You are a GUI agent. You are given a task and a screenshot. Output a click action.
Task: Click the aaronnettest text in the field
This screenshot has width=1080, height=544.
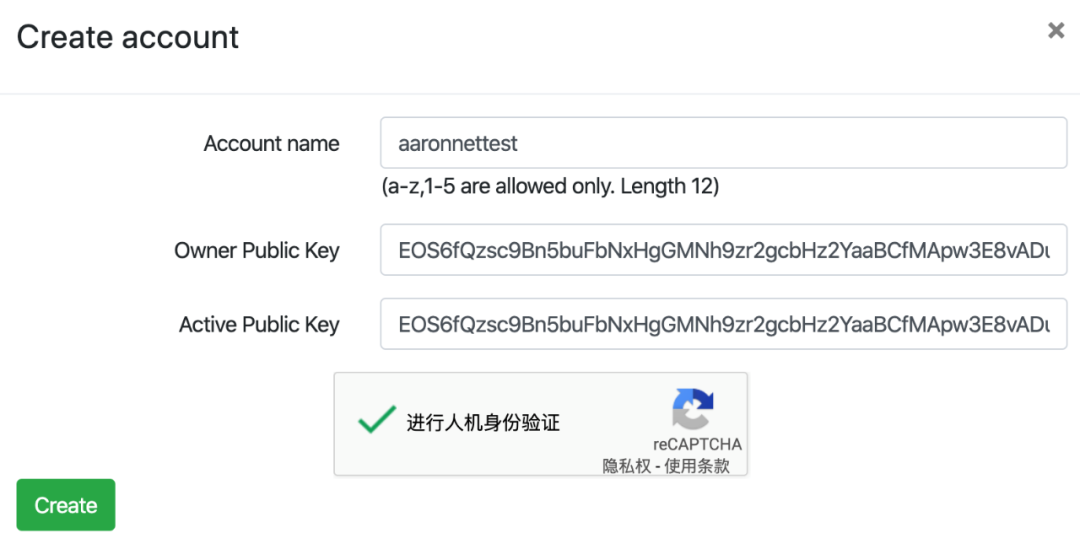coord(458,144)
